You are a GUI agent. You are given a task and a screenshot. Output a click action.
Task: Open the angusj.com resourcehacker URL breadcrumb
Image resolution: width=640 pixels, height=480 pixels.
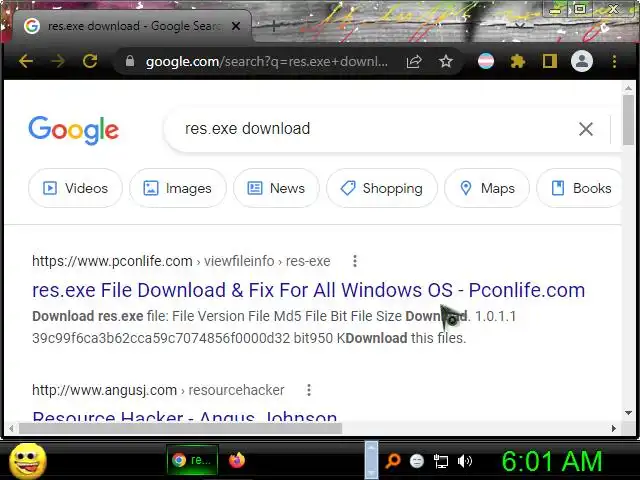158,390
